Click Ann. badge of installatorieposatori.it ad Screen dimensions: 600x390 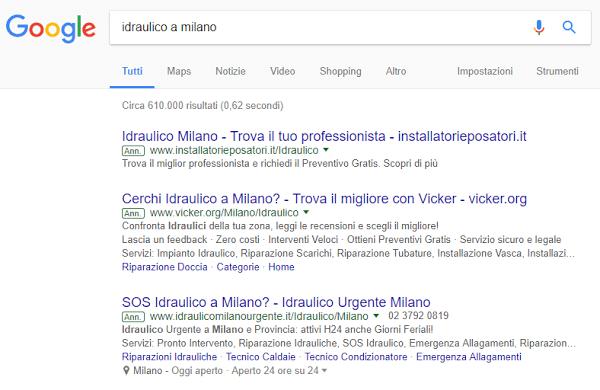click(133, 150)
